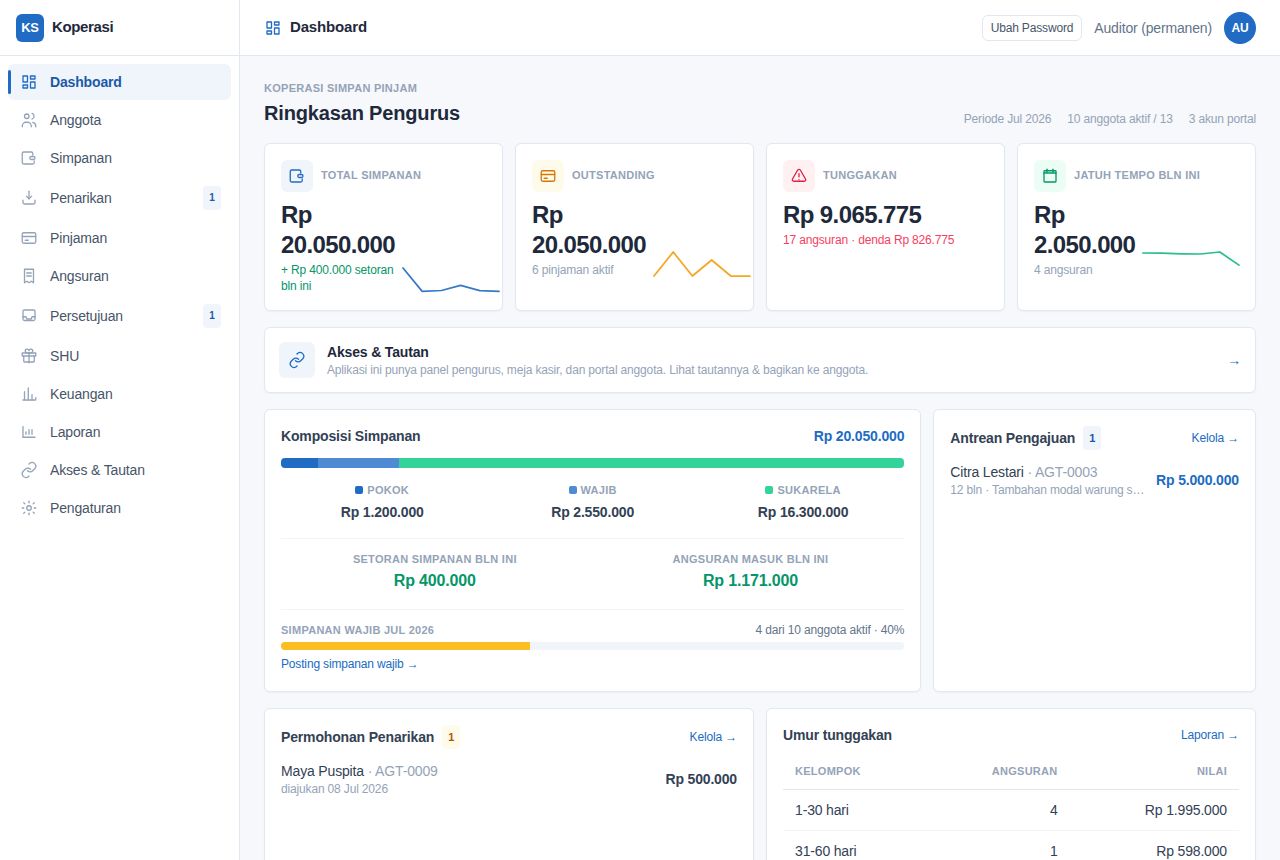Navigate to Pinjaman in sidebar
1280x860 pixels.
tap(120, 238)
